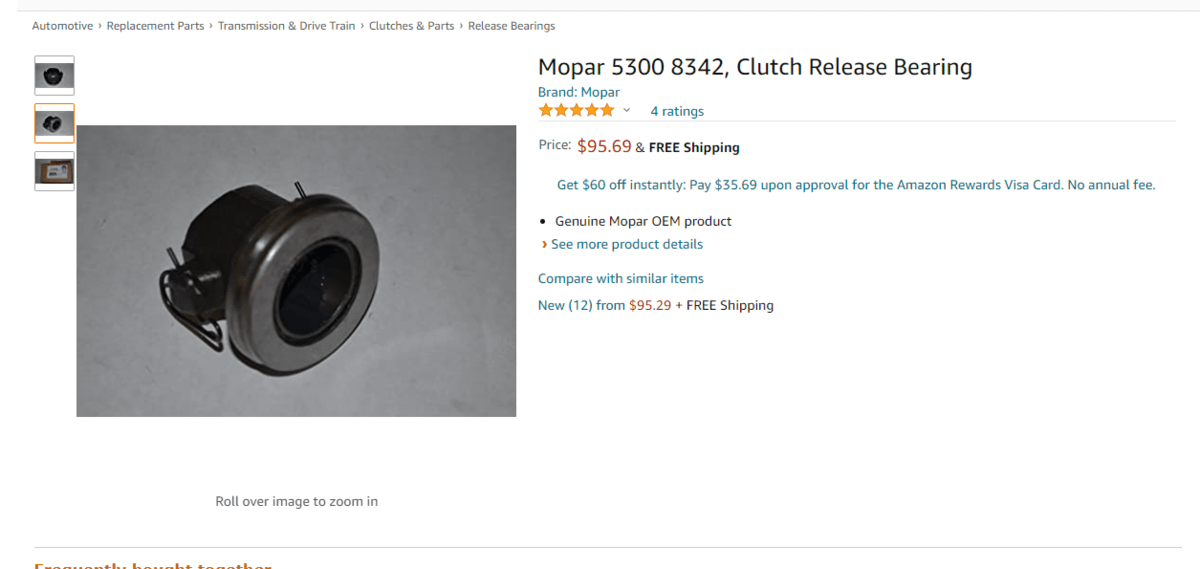Go to Automotive breadcrumb
1200x569 pixels.
tap(62, 26)
